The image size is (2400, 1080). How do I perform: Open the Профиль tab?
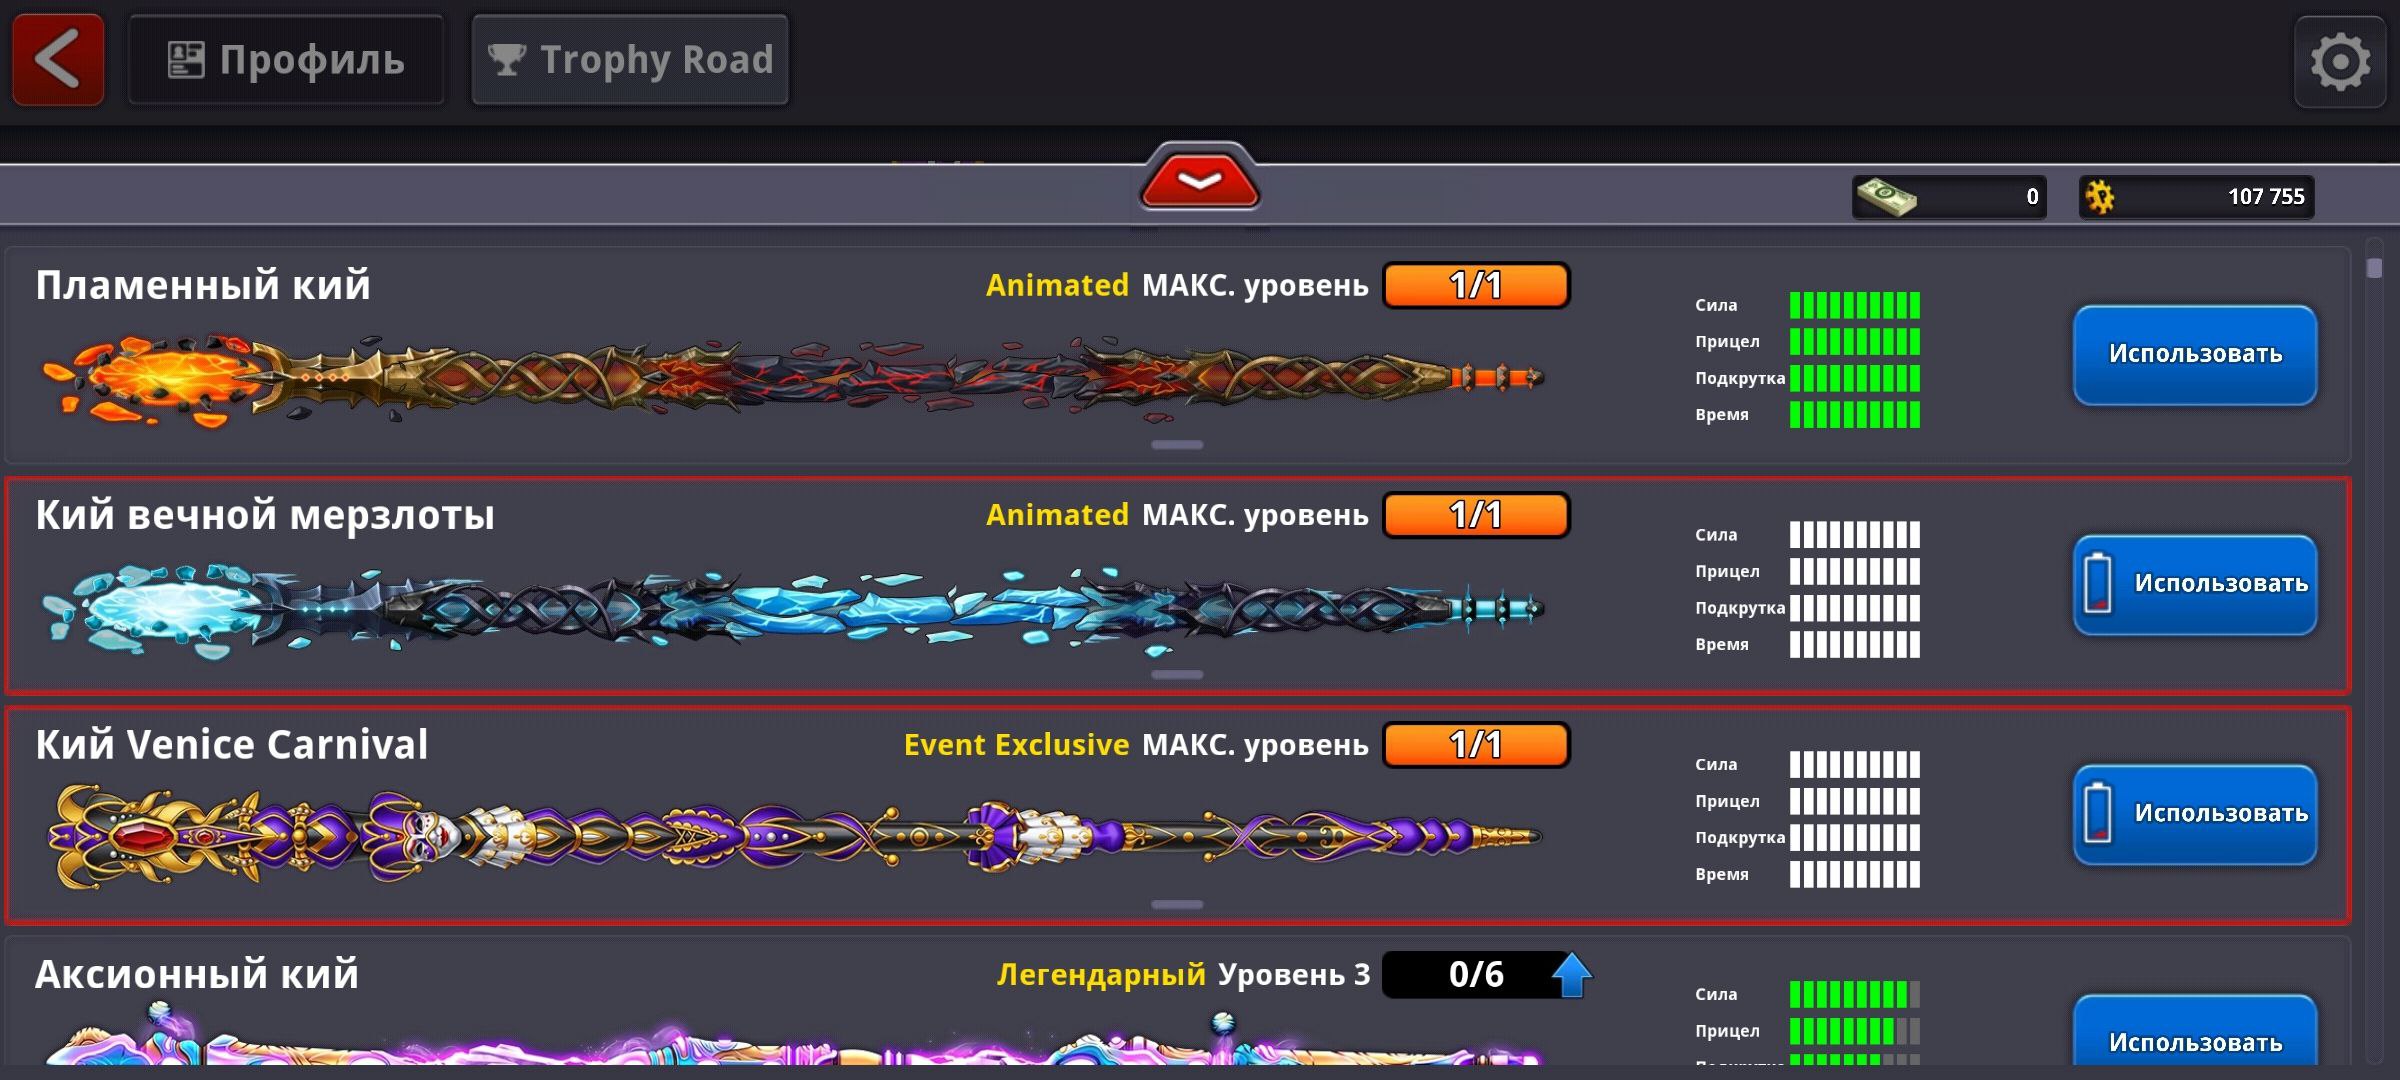286,60
